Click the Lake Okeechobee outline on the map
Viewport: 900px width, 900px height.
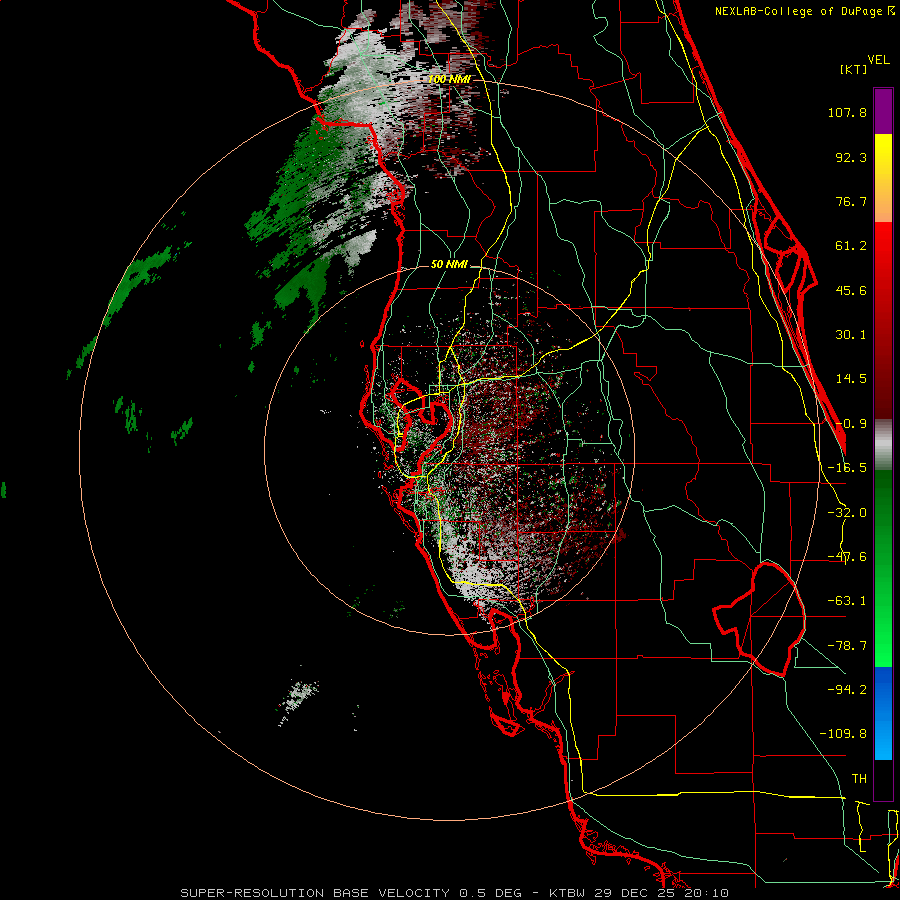click(x=759, y=619)
